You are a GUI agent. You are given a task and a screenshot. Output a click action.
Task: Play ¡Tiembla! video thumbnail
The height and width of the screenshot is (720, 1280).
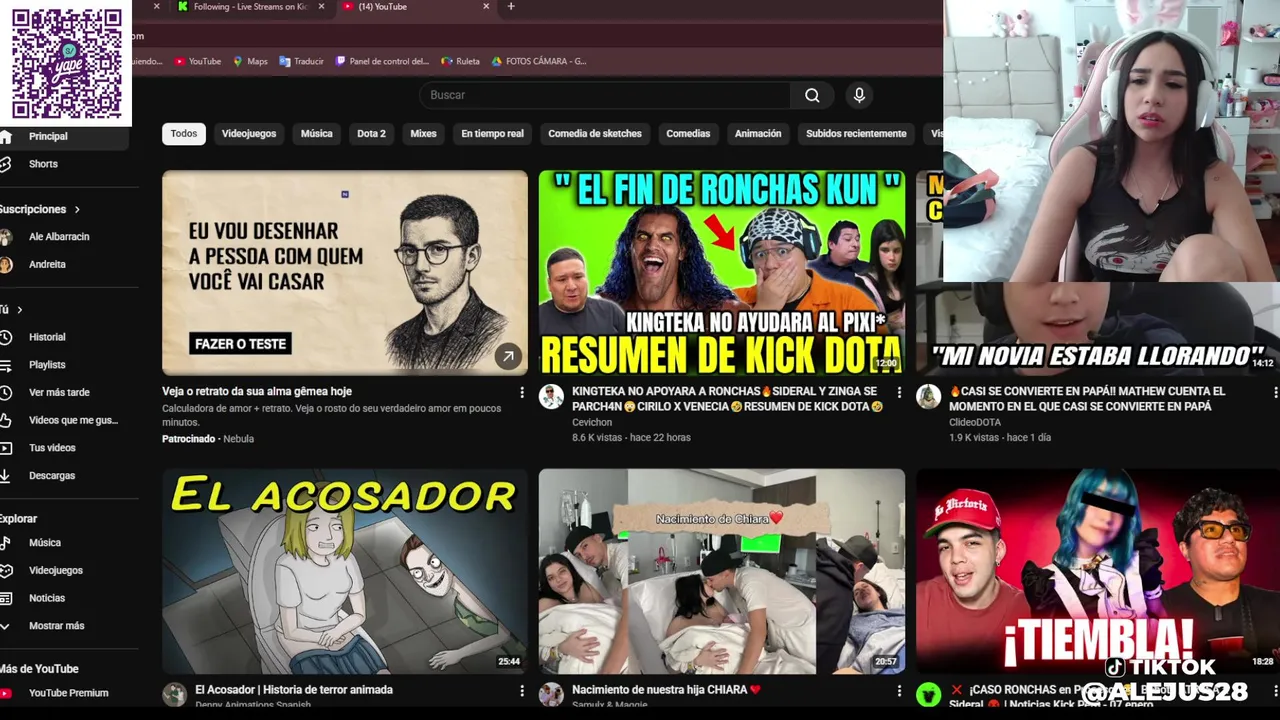1098,572
